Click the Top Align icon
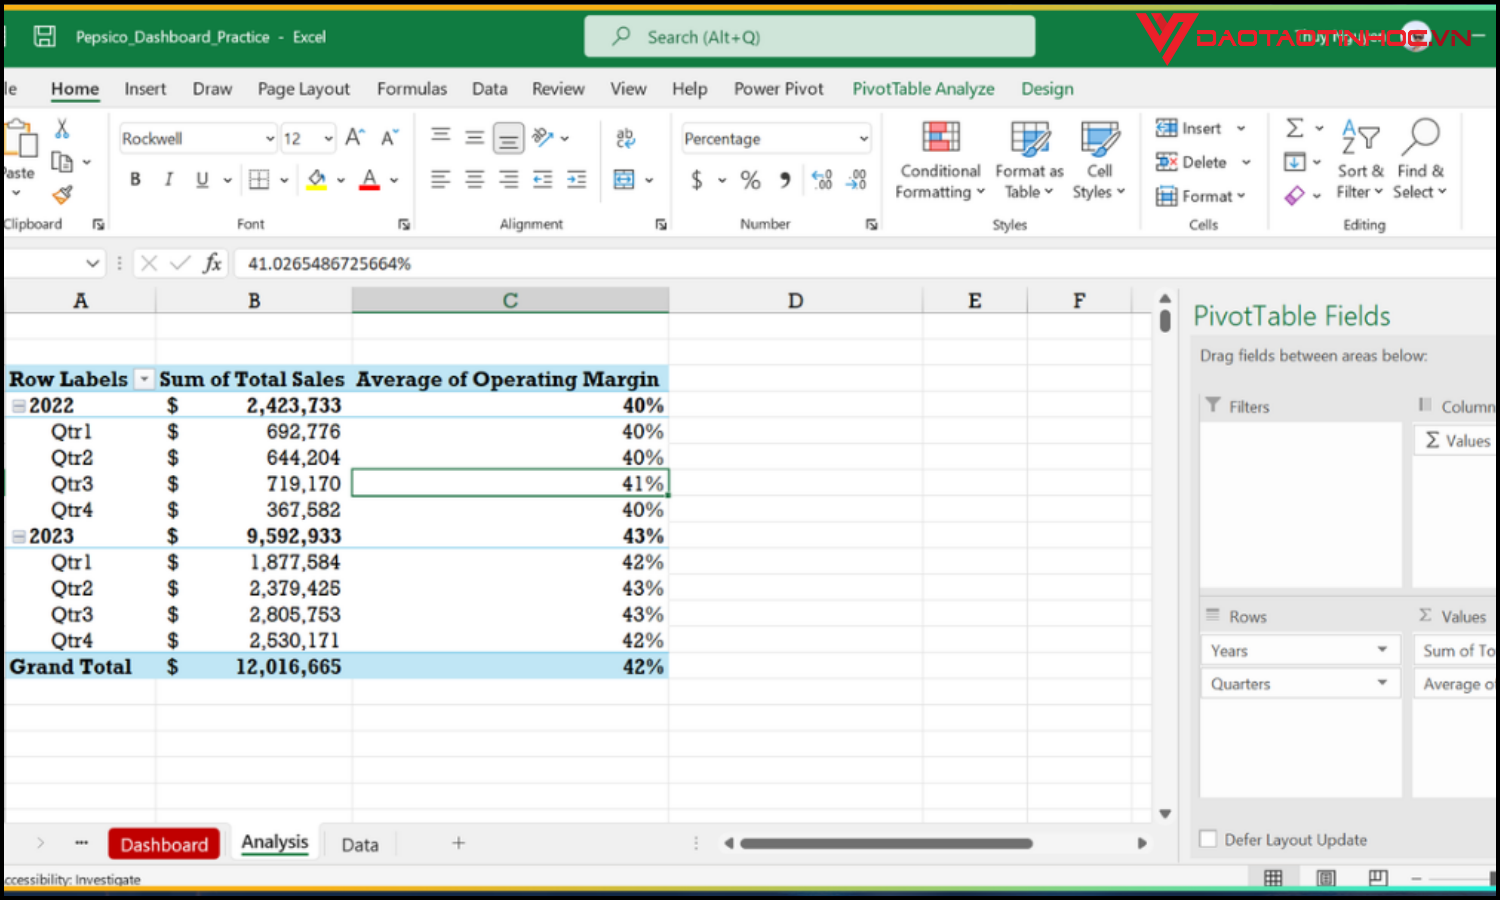This screenshot has width=1500, height=900. coord(440,137)
